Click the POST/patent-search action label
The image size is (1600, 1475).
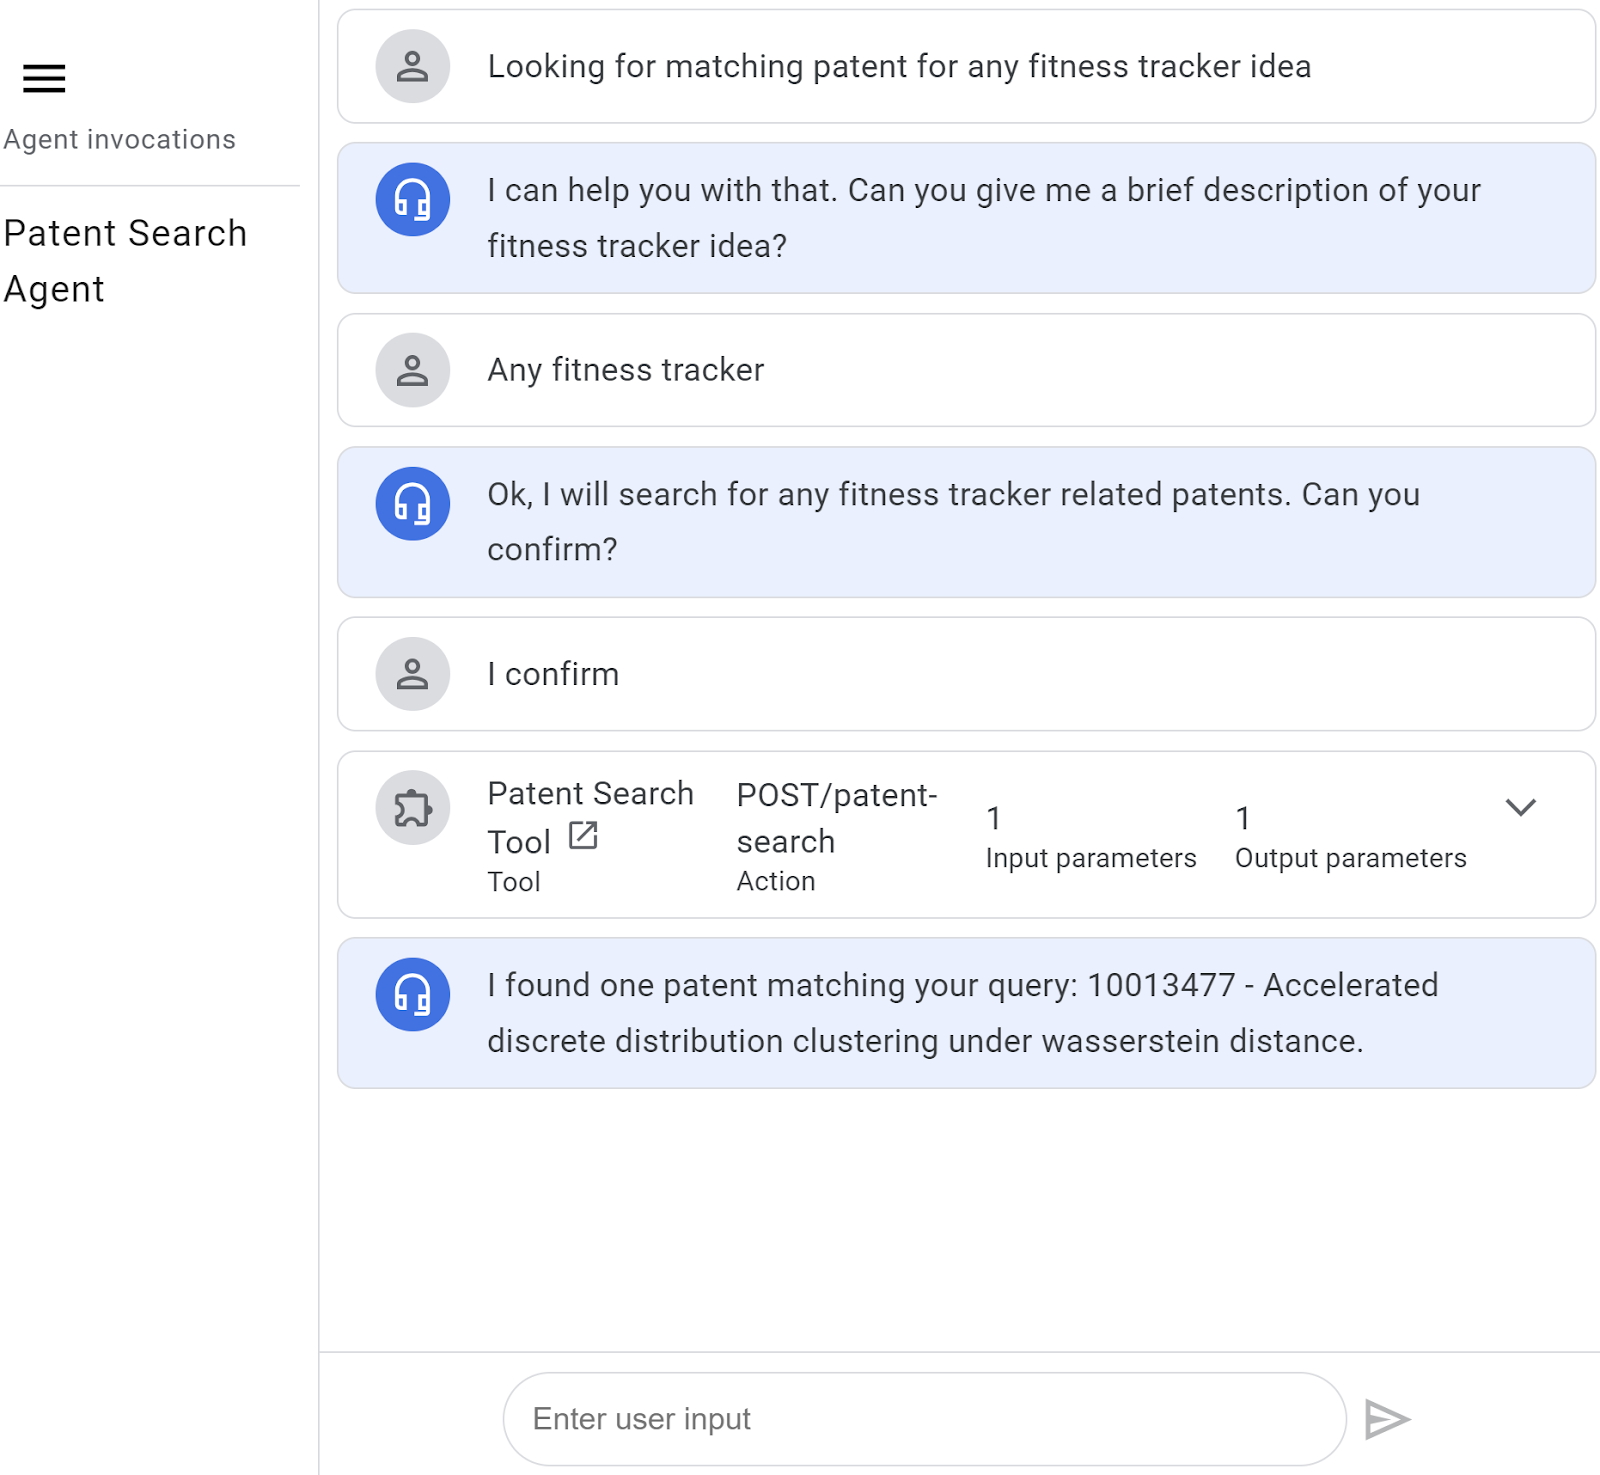836,818
